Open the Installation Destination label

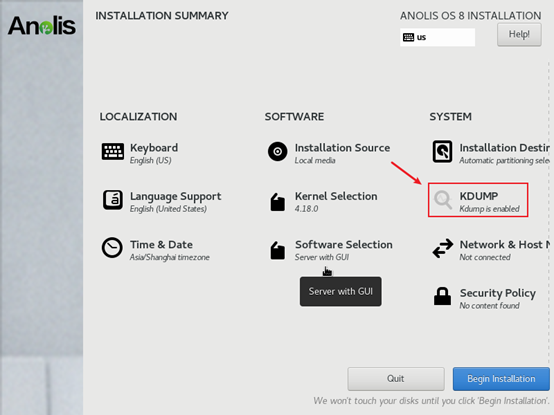point(505,148)
